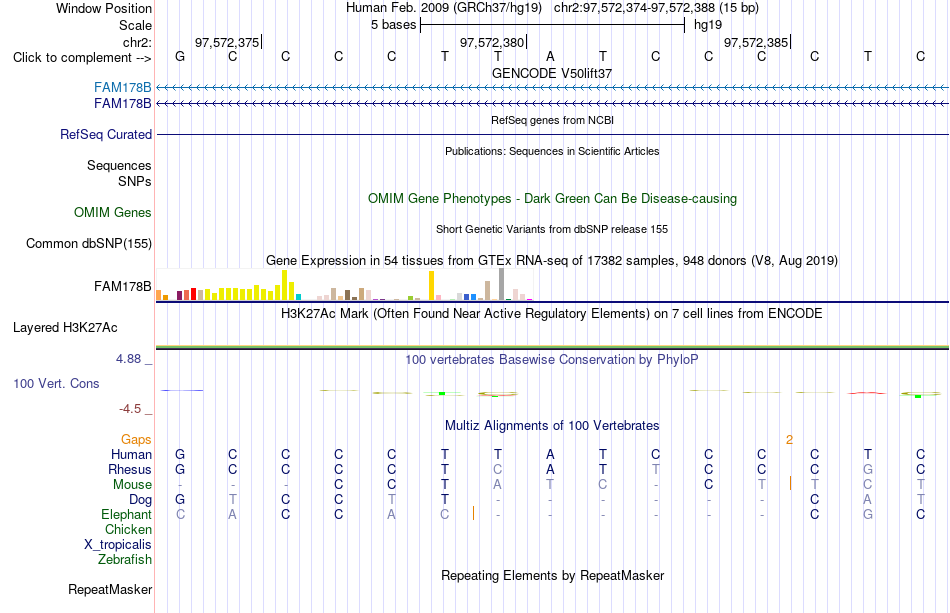Screen dimensions: 950x613
Task: Click the A base in the Dog row
Action: click(x=868, y=500)
